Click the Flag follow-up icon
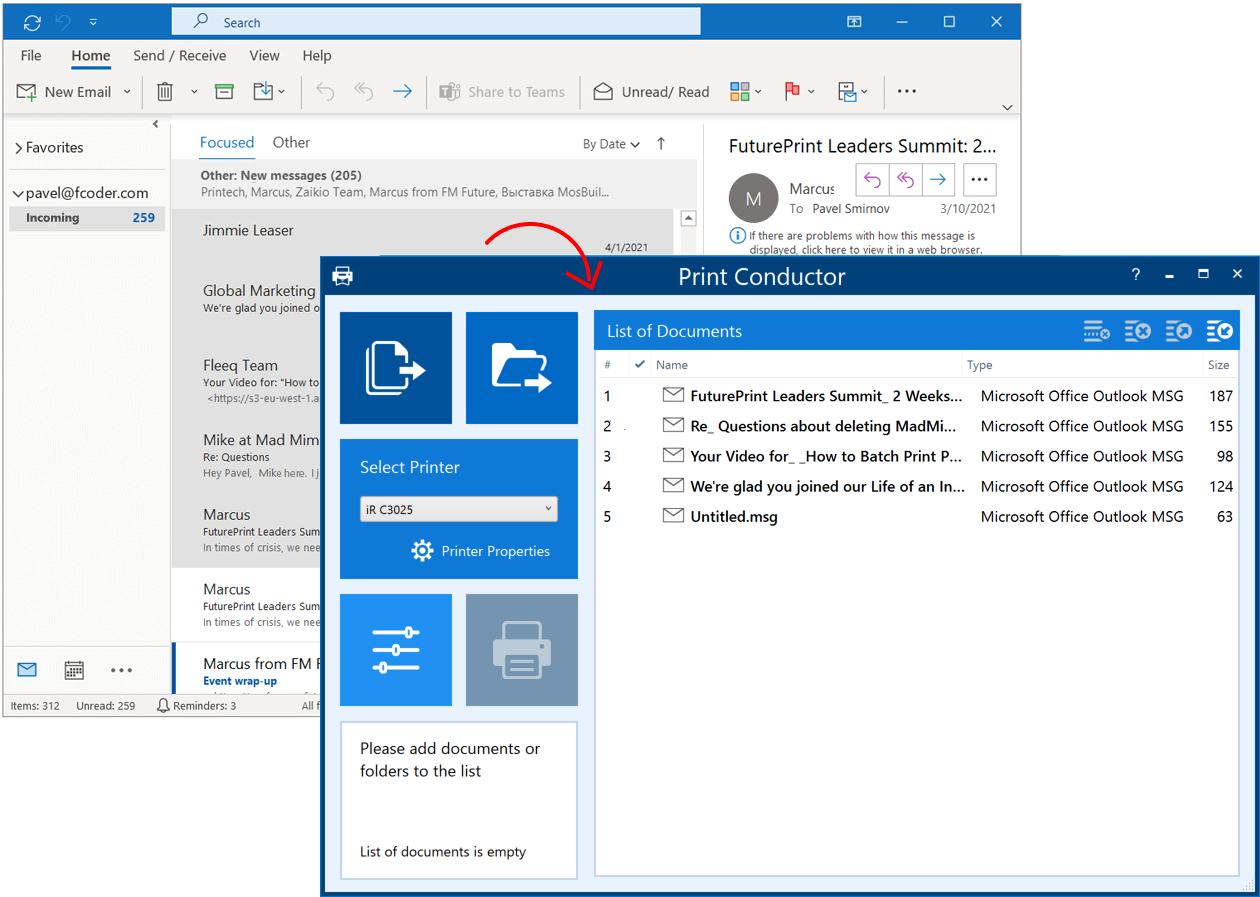Image resolution: width=1260 pixels, height=897 pixels. click(x=792, y=92)
